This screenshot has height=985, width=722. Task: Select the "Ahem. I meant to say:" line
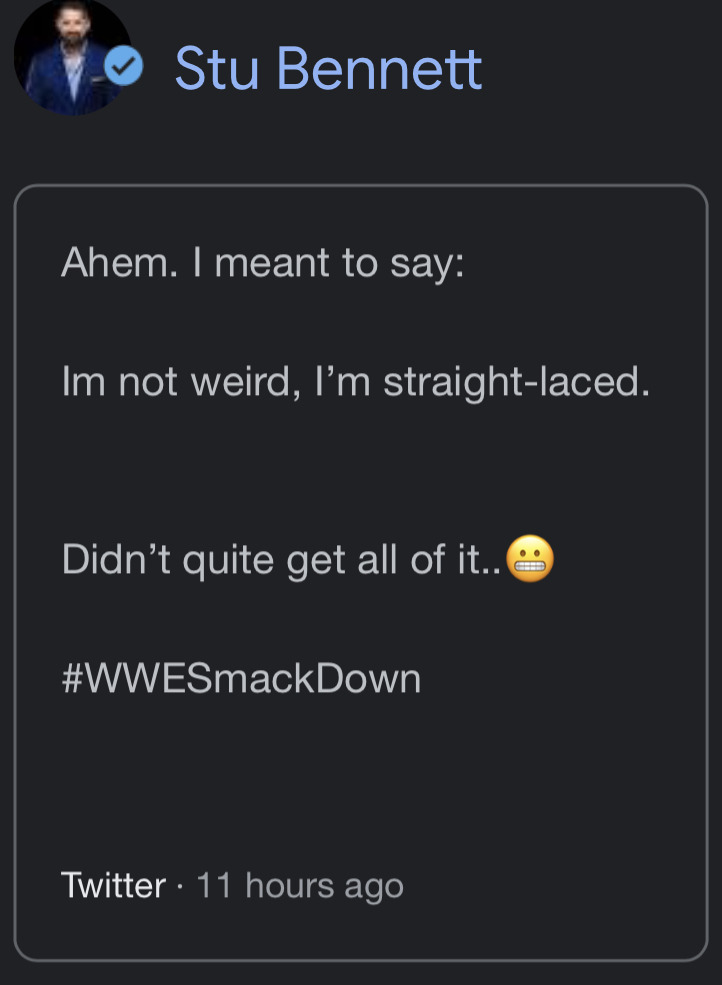(263, 263)
